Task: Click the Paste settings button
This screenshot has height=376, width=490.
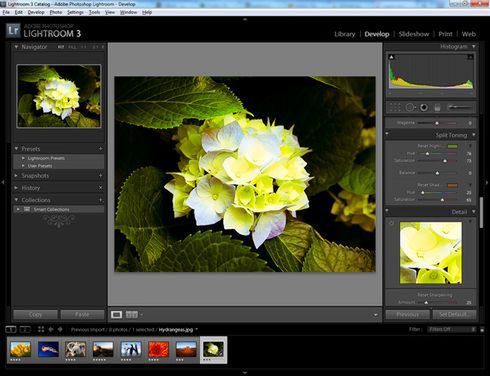Action: pyautogui.click(x=82, y=314)
